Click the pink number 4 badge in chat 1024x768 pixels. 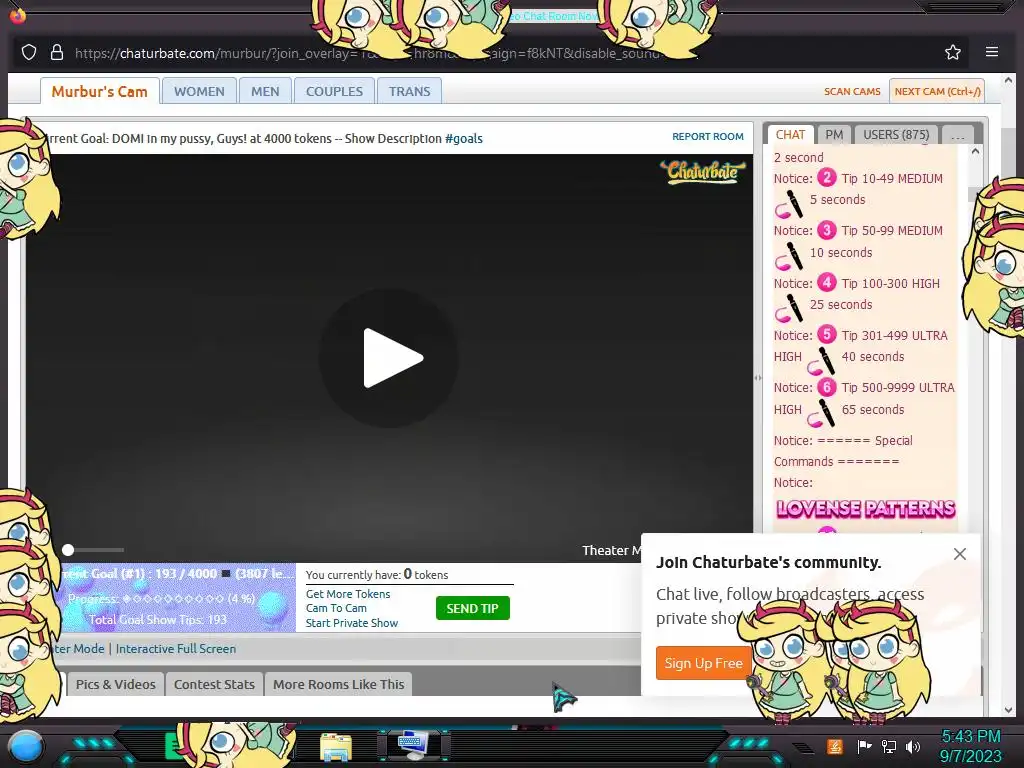pos(827,282)
